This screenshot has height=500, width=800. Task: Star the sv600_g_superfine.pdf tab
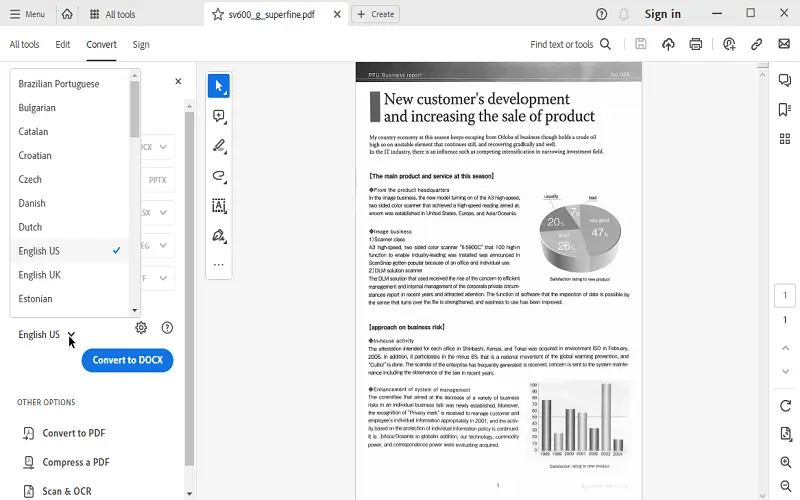pyautogui.click(x=218, y=14)
